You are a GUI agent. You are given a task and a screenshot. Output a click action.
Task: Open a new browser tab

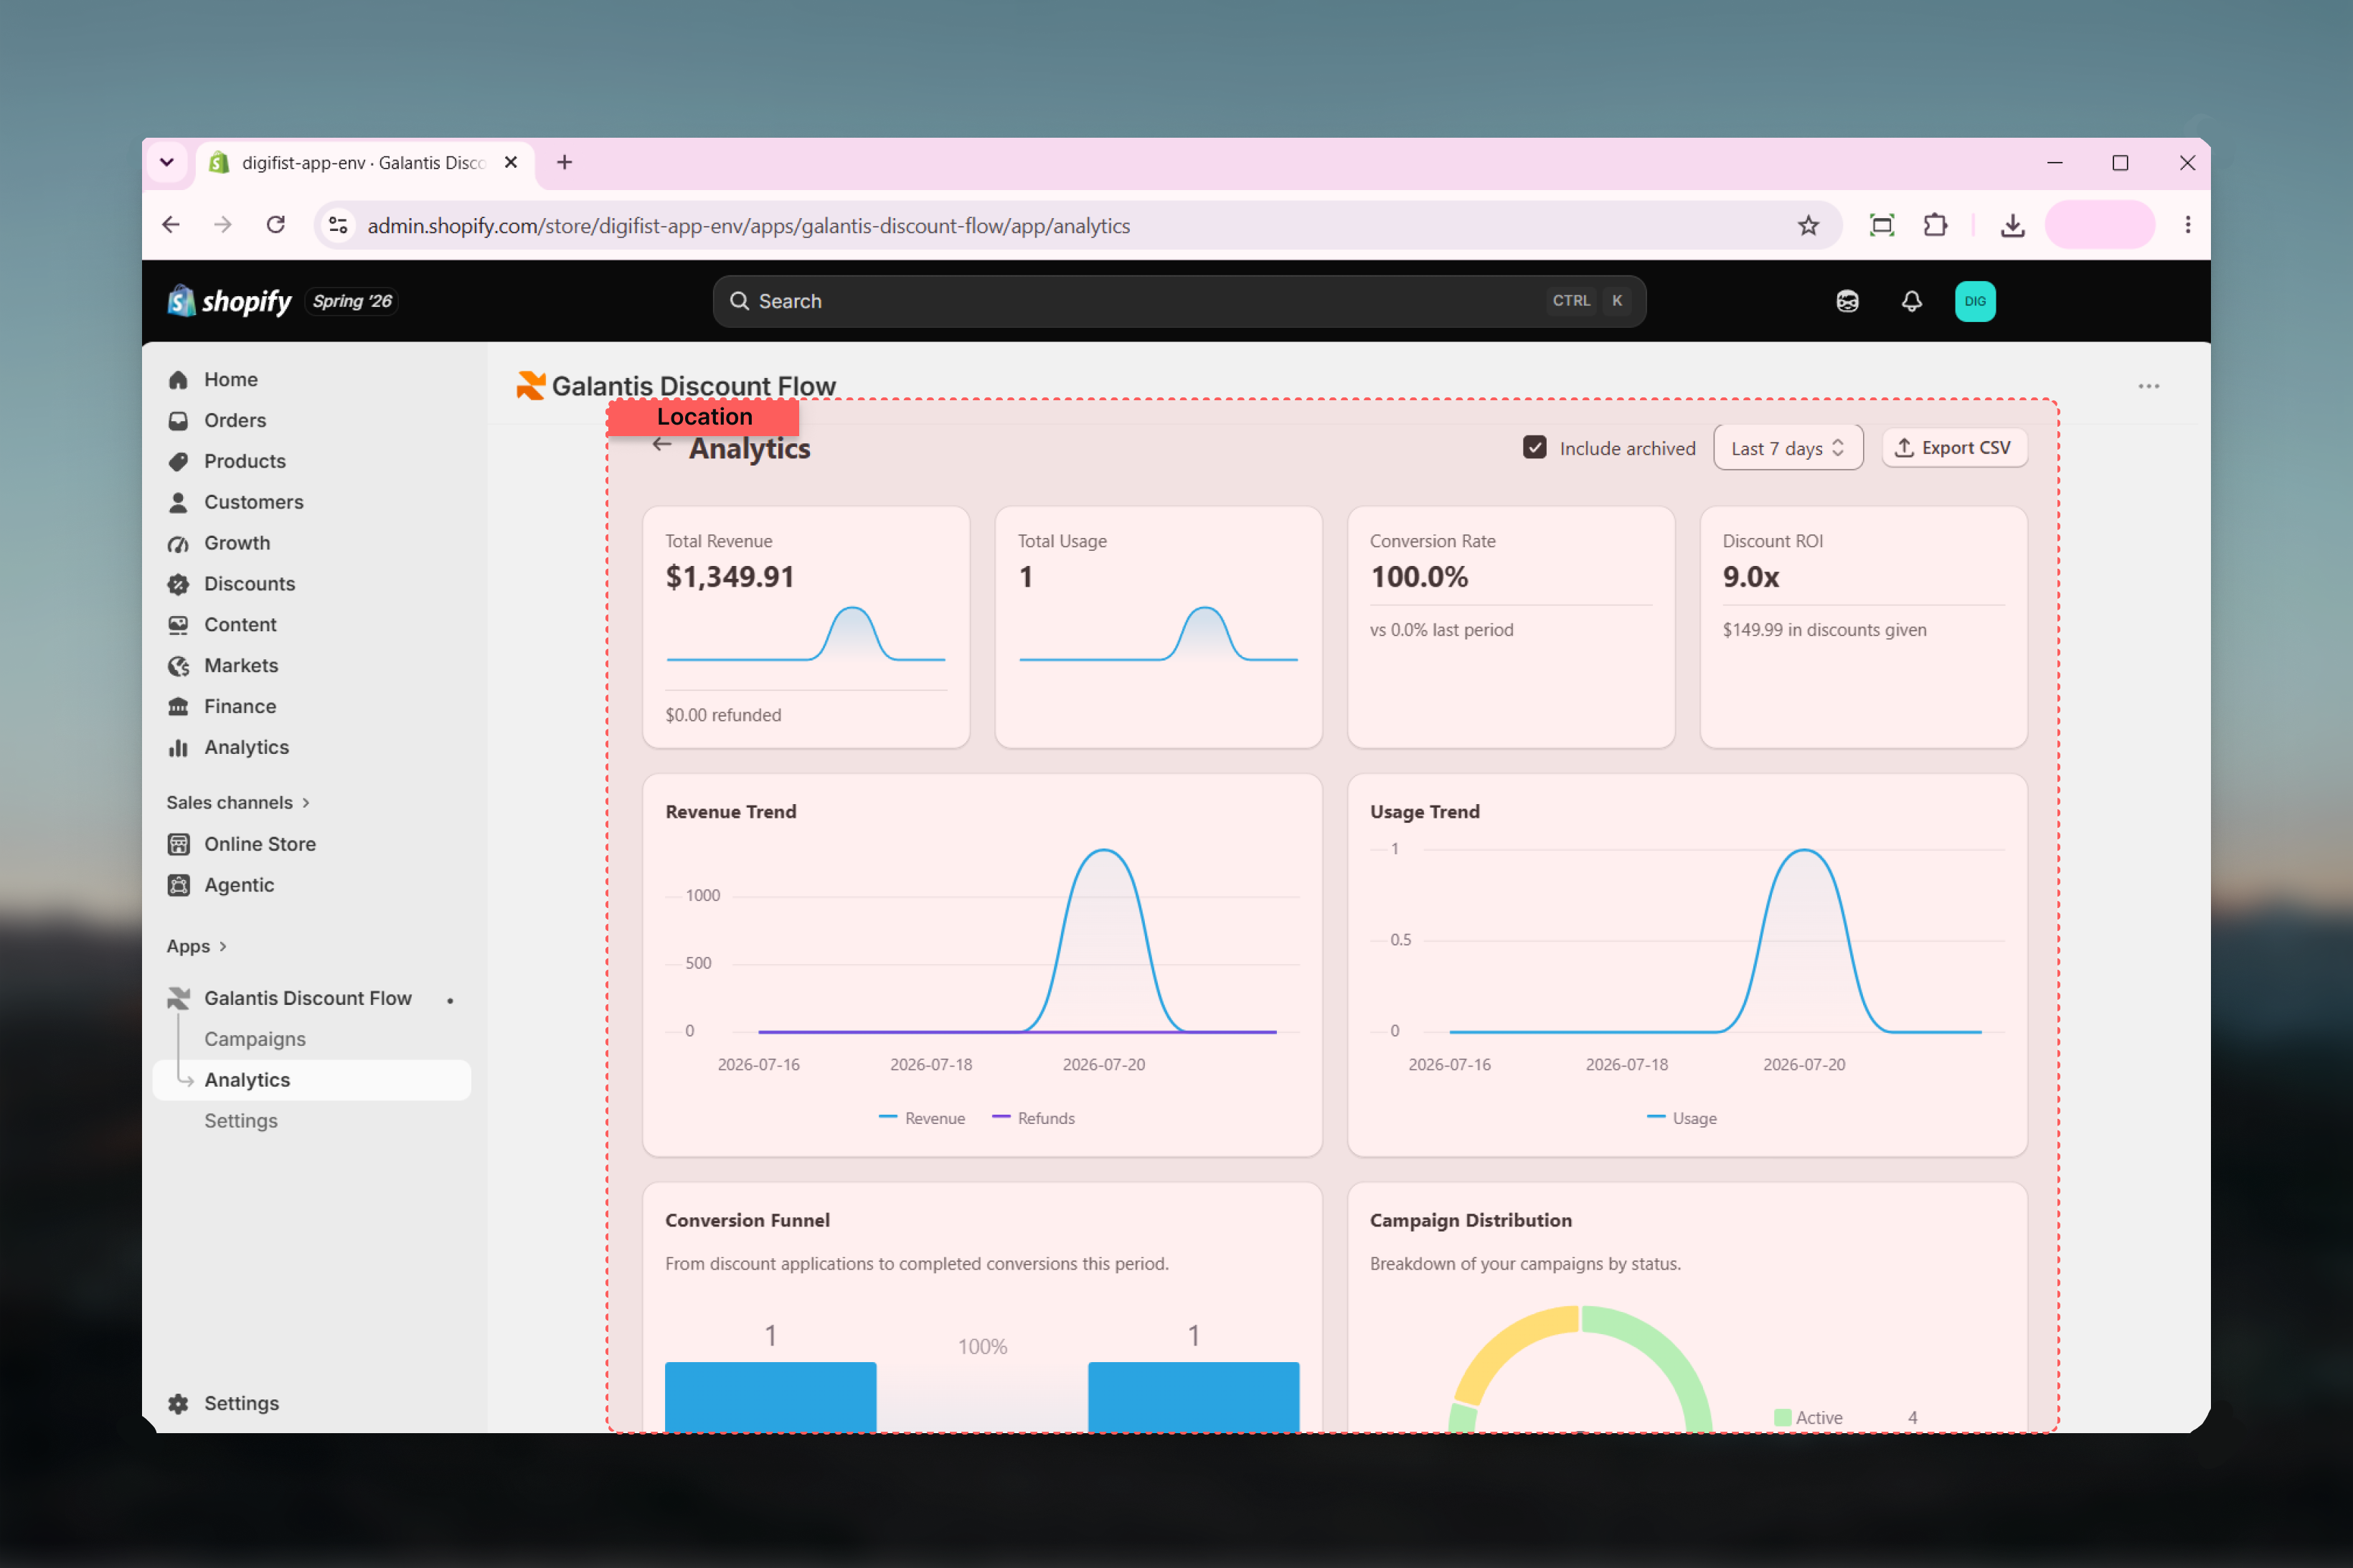tap(564, 162)
